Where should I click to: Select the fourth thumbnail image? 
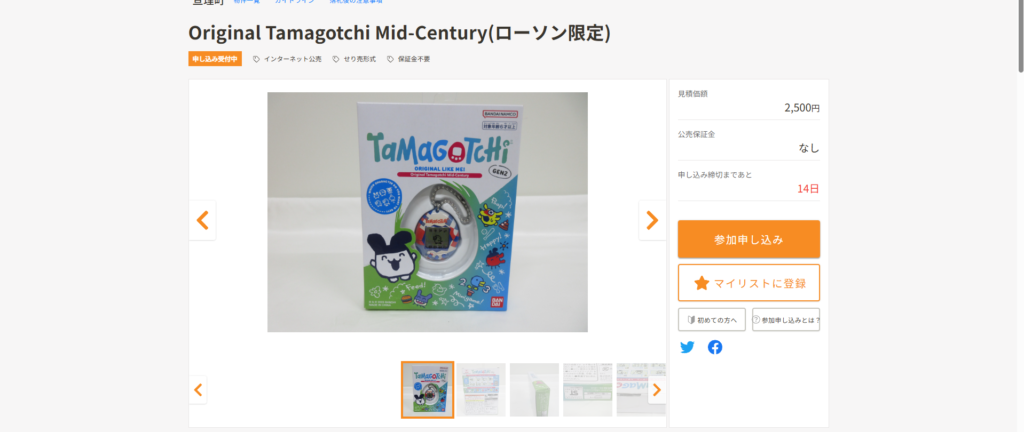(588, 390)
